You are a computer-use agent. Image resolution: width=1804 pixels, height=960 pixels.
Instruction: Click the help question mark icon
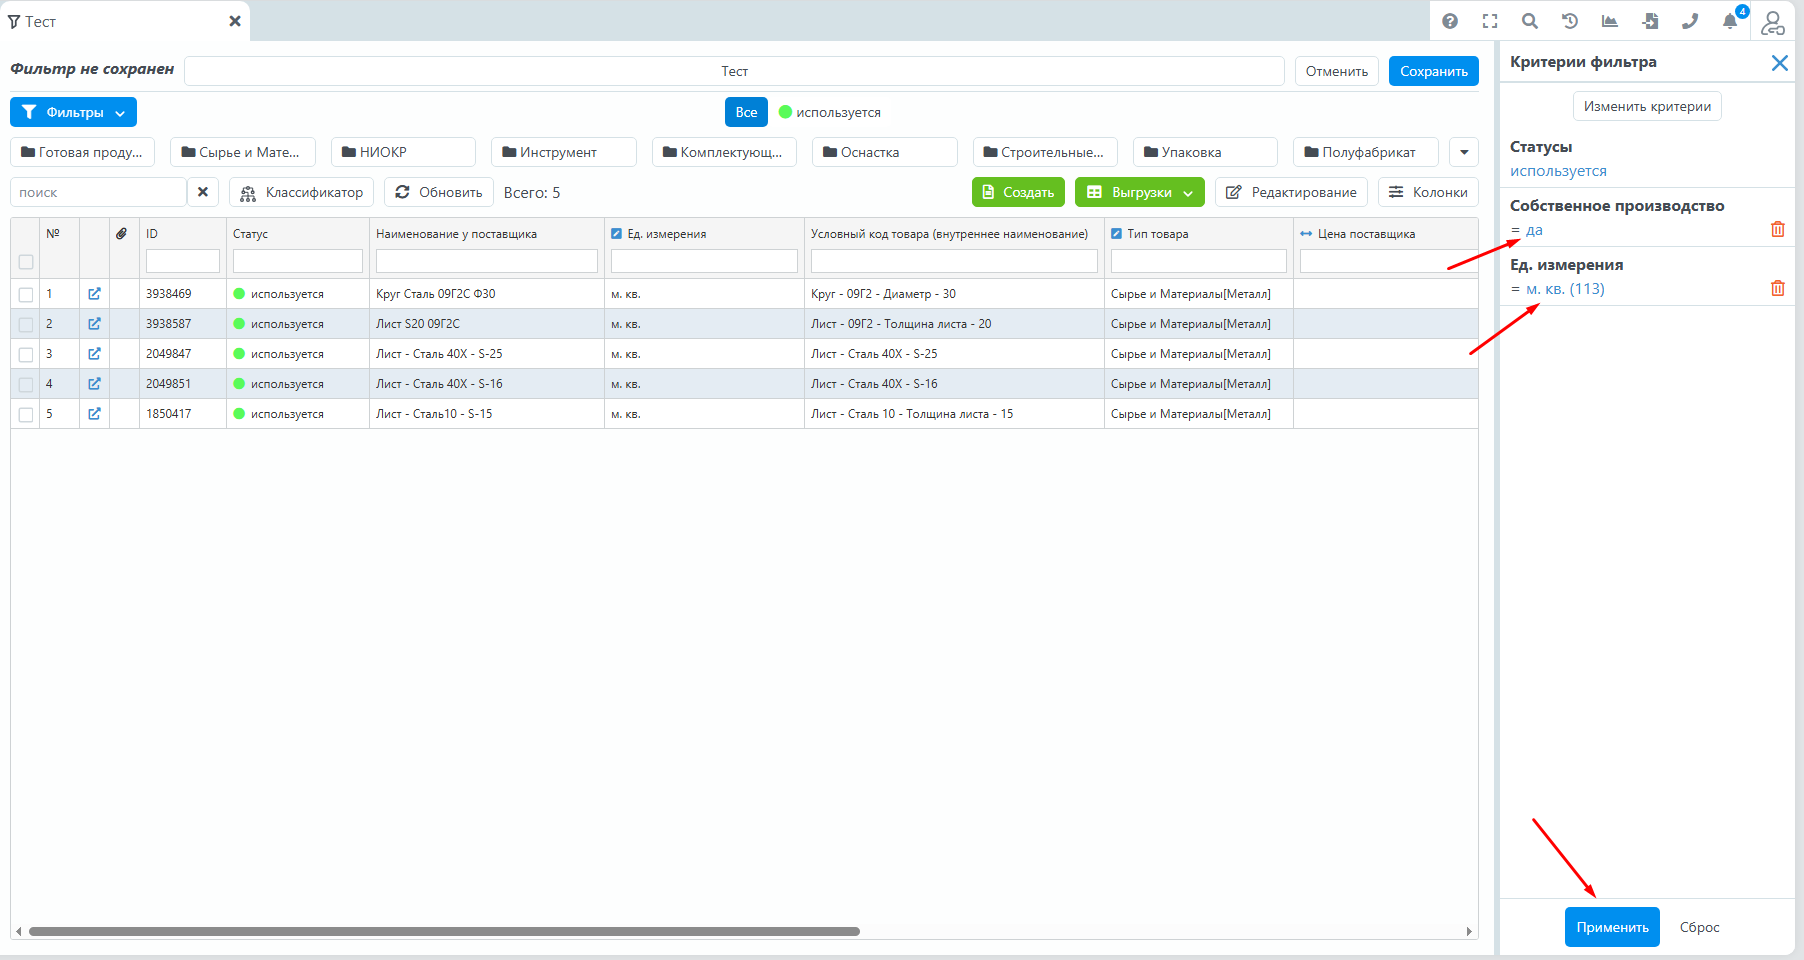[1450, 21]
